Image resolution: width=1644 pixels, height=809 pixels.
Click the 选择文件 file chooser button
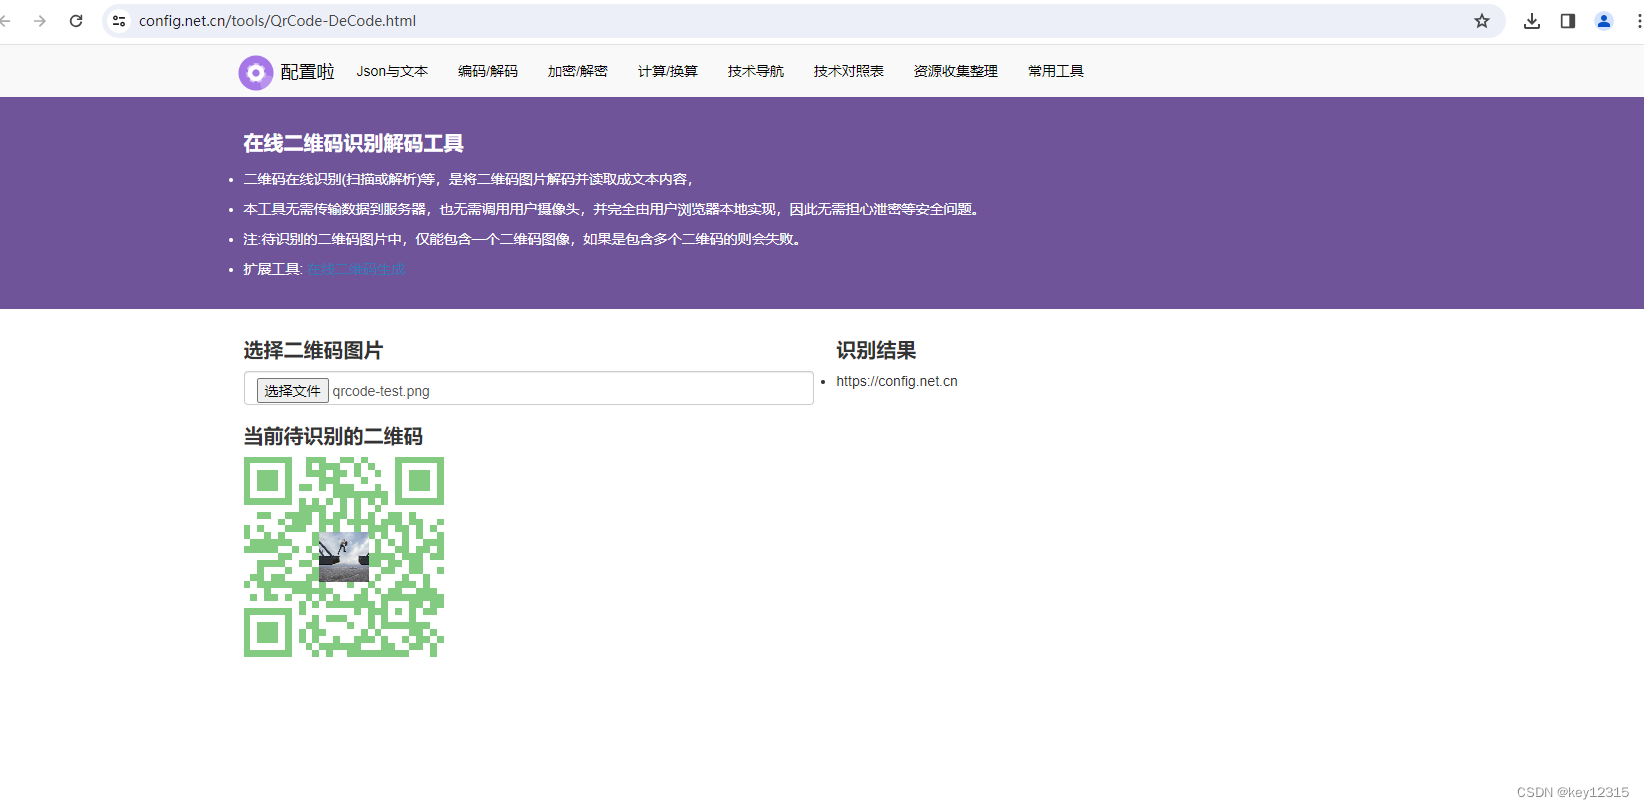(x=293, y=391)
